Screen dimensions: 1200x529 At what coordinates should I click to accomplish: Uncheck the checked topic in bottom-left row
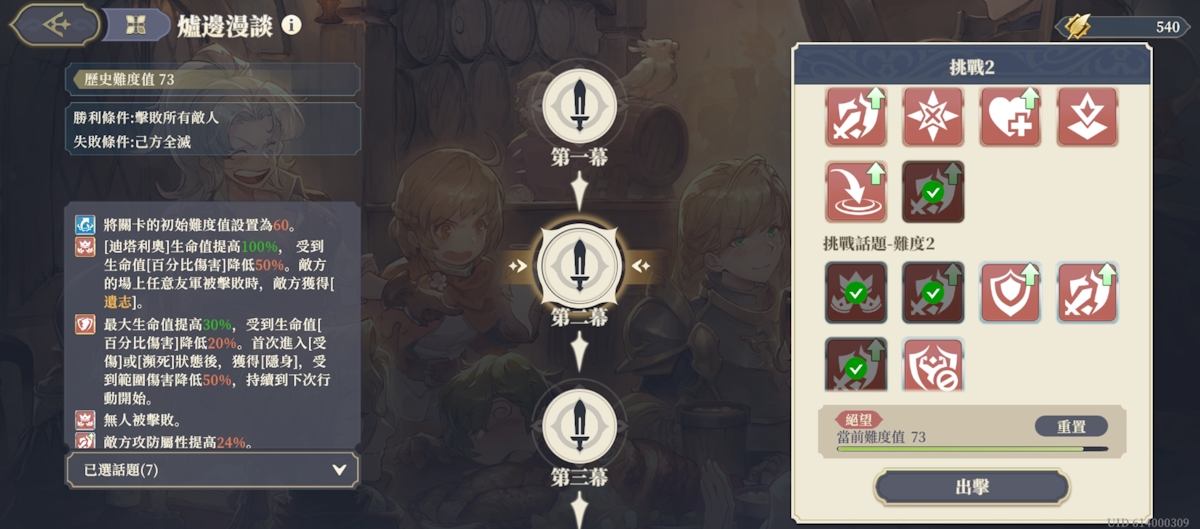[x=857, y=364]
